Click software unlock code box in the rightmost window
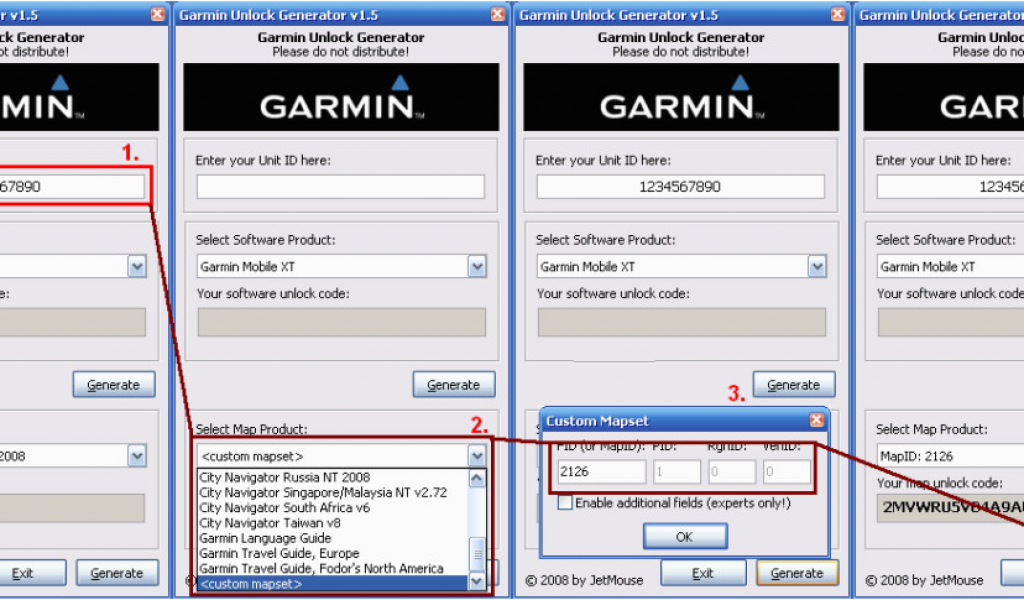1024x600 pixels. click(x=951, y=323)
